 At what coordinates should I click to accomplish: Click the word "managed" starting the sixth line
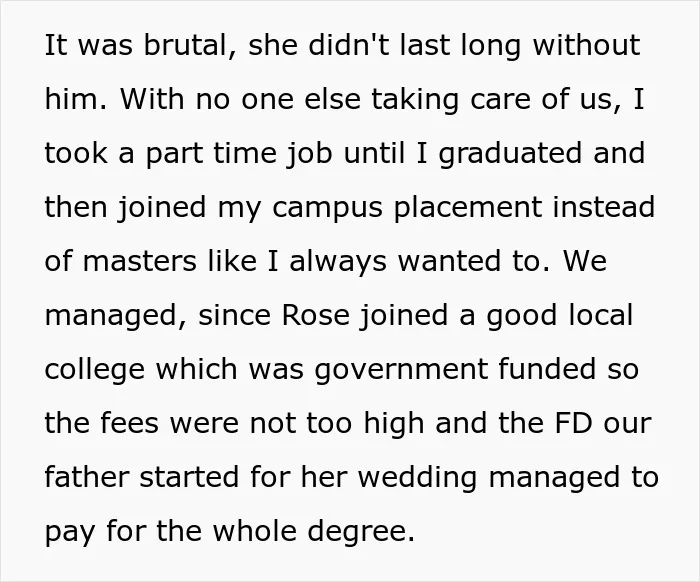(x=112, y=316)
